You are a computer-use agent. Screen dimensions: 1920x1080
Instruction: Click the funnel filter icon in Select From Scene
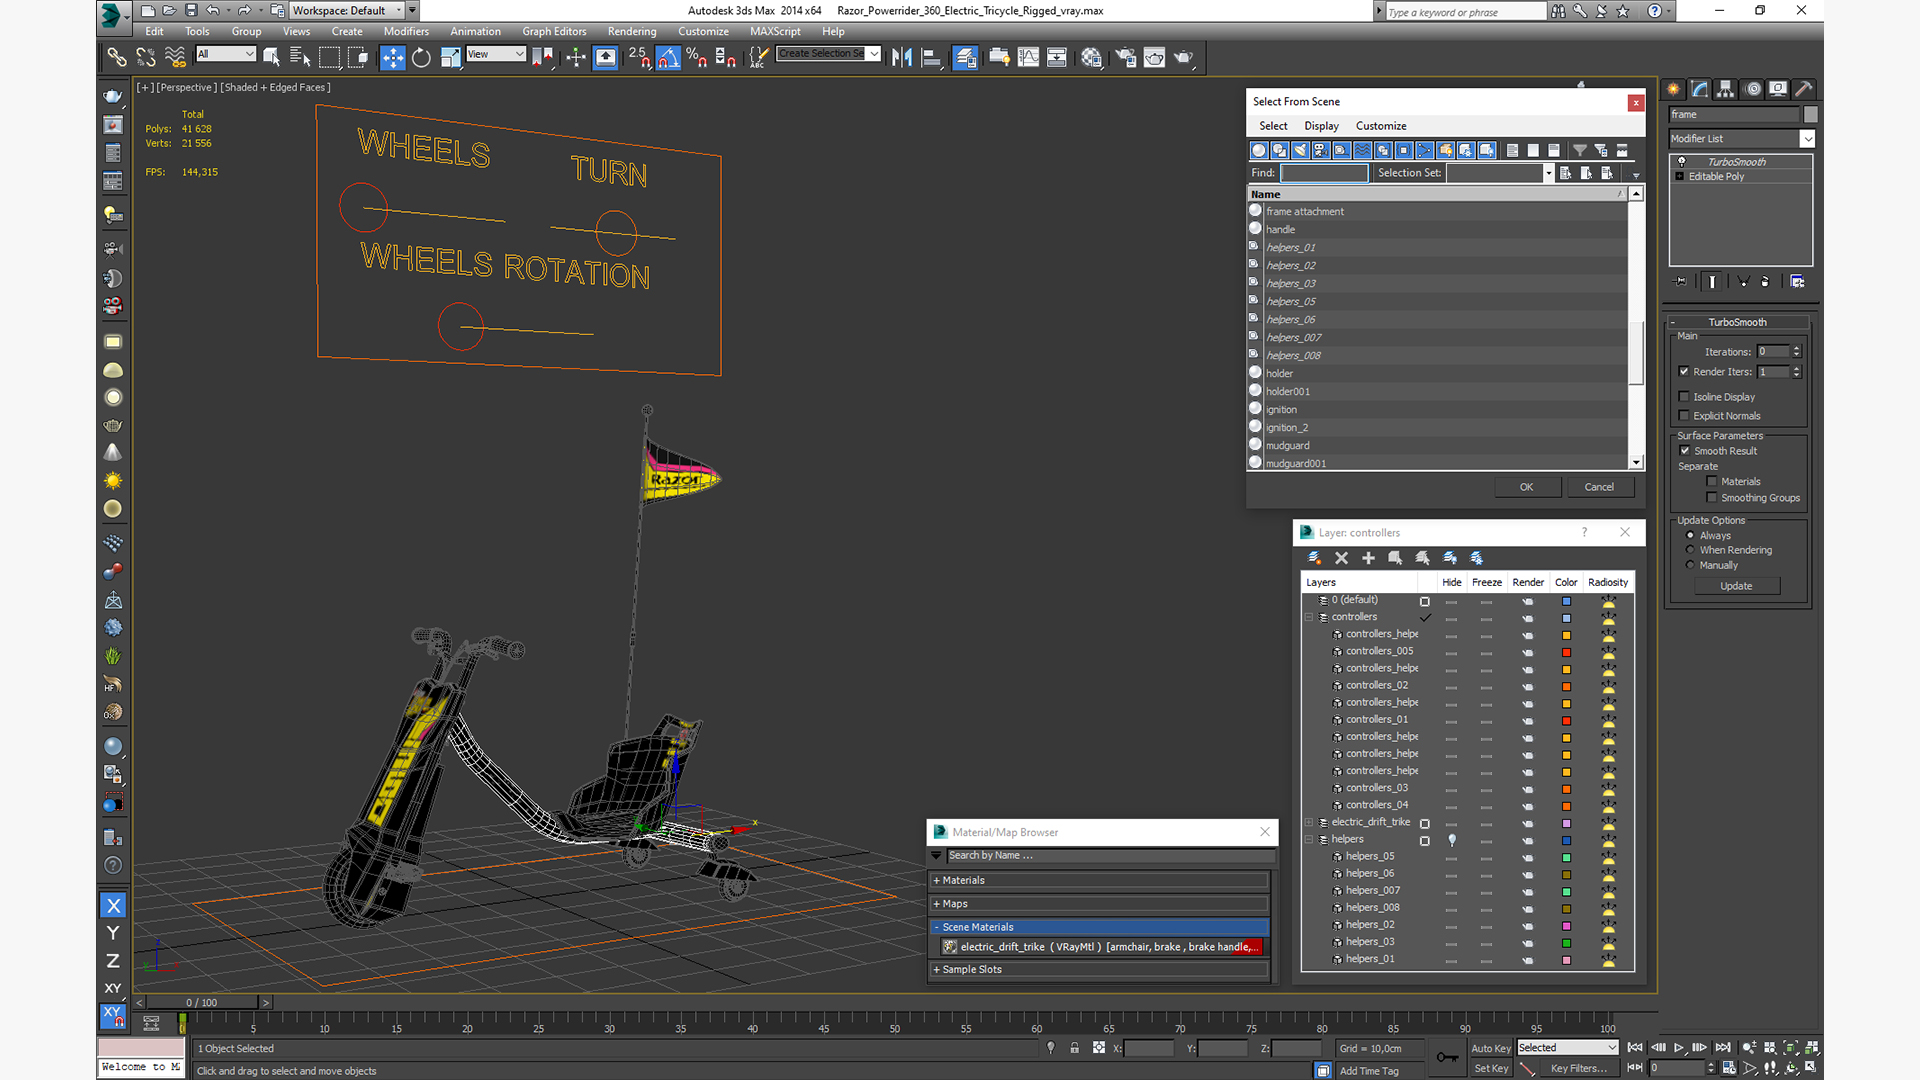pyautogui.click(x=1580, y=150)
